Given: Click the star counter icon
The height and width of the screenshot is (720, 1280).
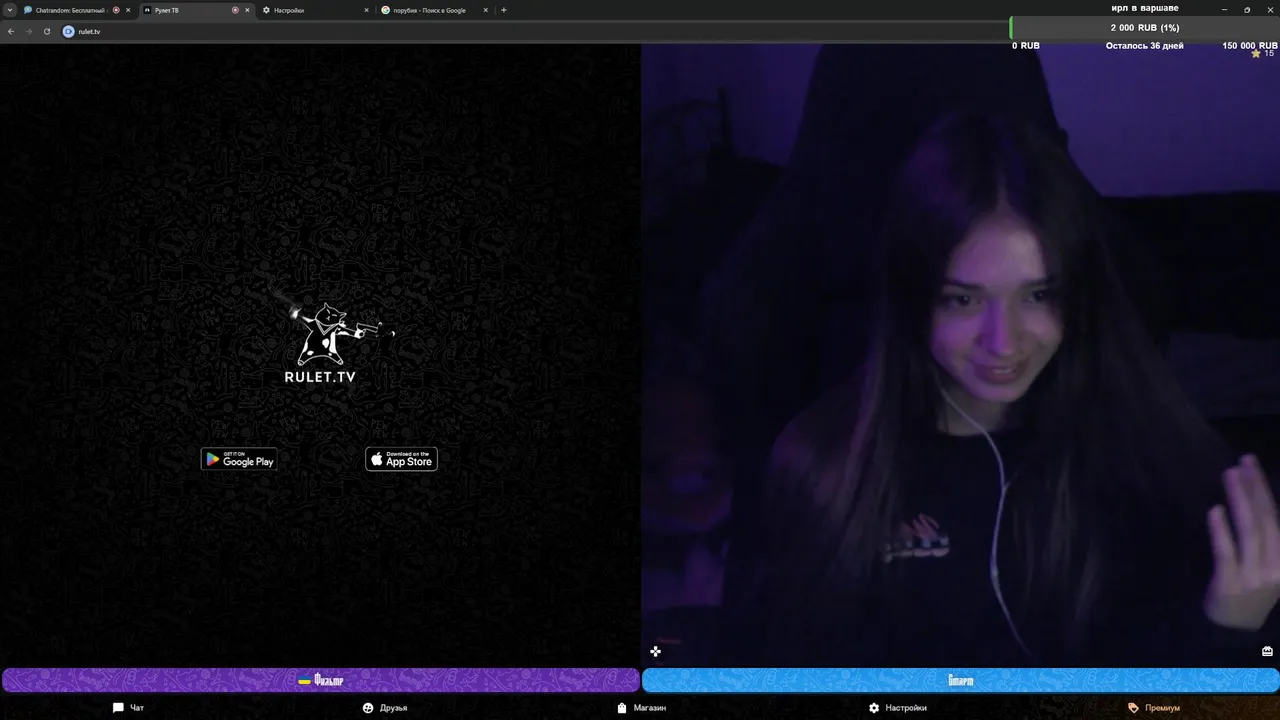Looking at the screenshot, I should (x=1256, y=54).
